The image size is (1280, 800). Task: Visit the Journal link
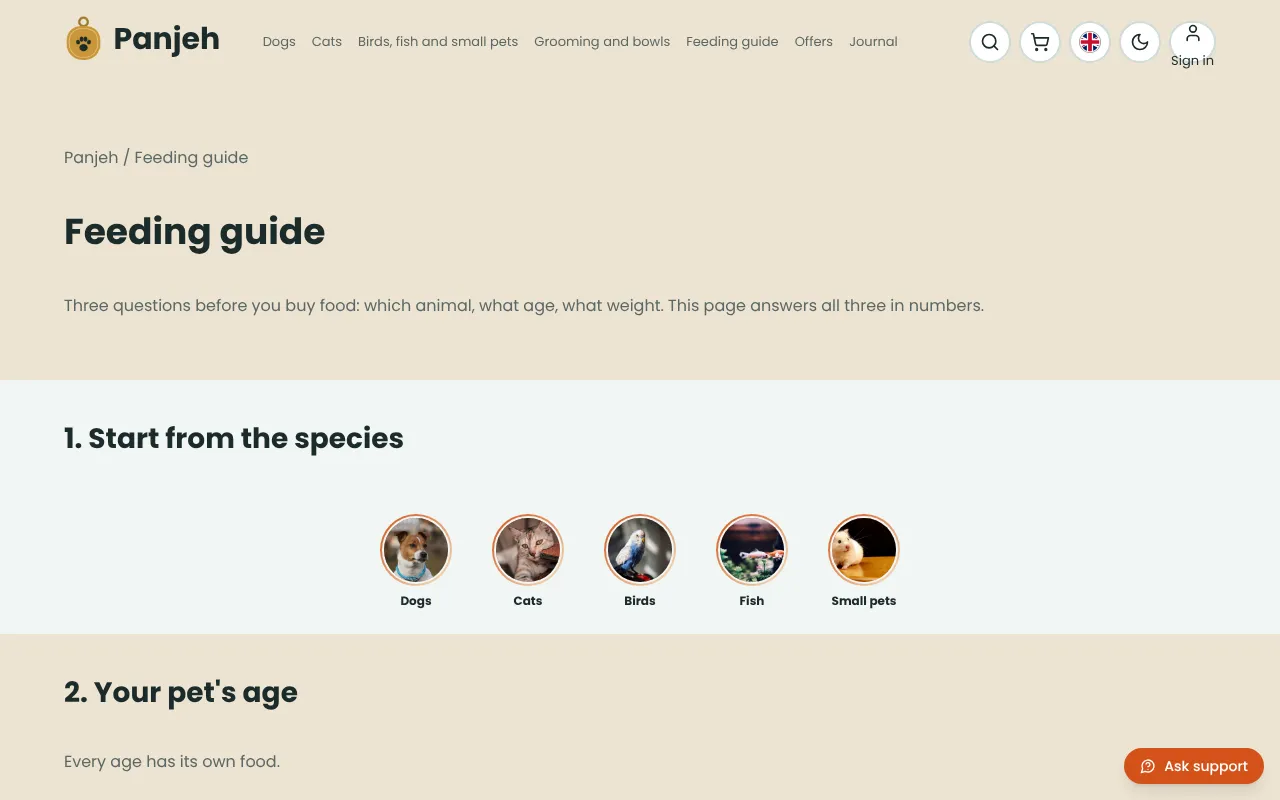click(x=873, y=42)
